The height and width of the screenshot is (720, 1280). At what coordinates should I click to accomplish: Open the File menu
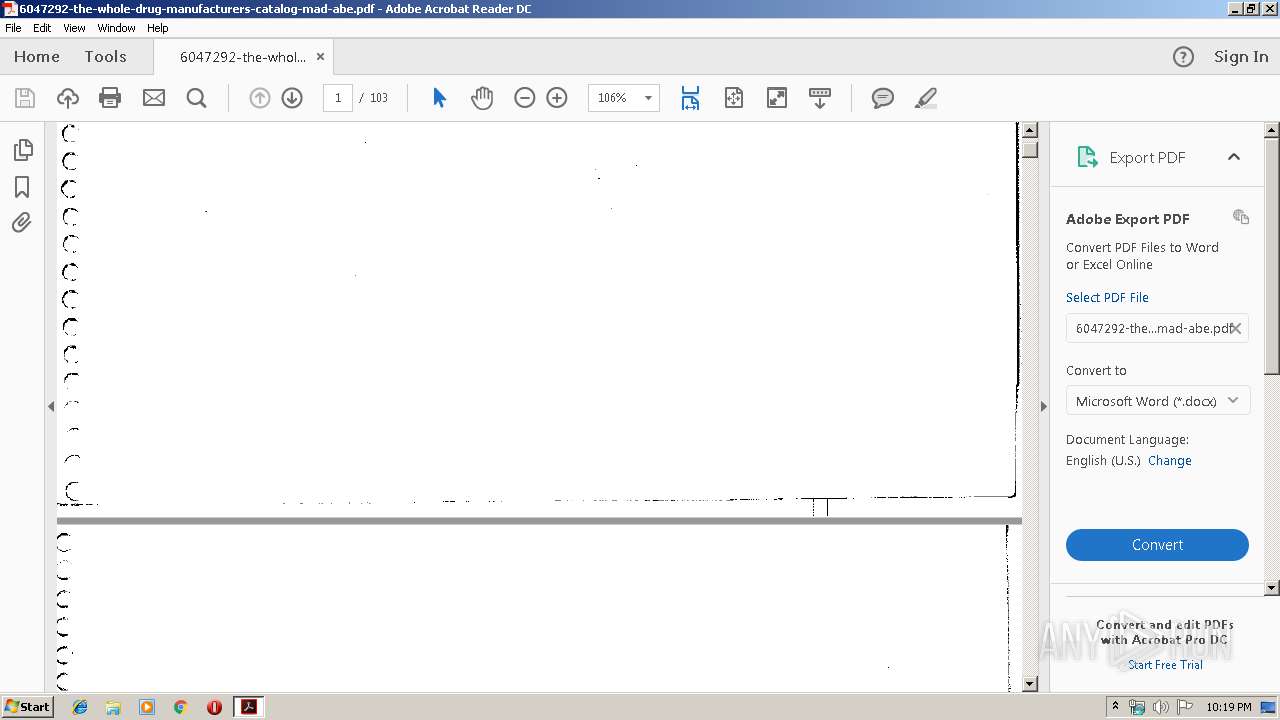[x=13, y=28]
